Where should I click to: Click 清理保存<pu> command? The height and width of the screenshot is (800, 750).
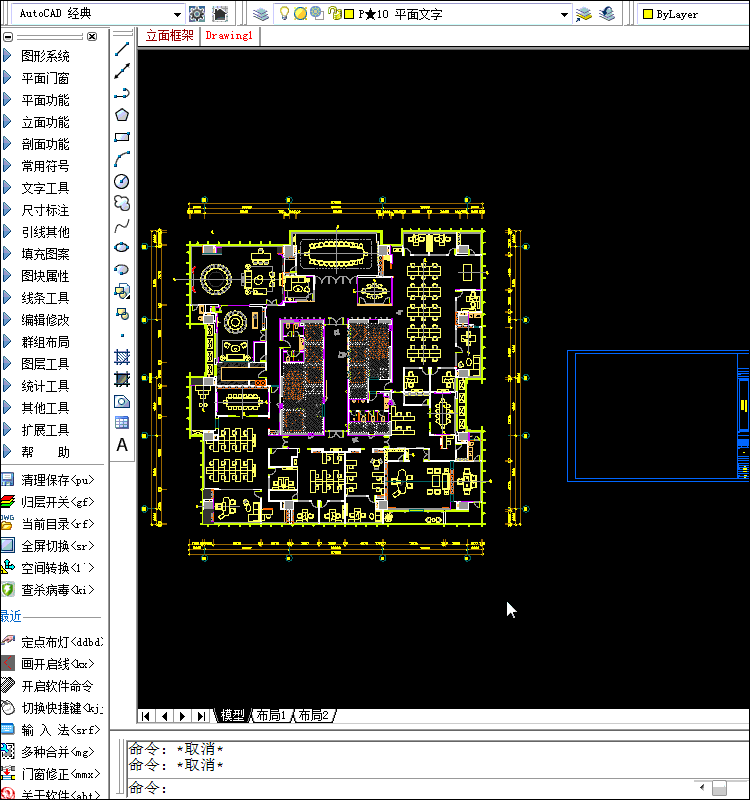(x=56, y=480)
